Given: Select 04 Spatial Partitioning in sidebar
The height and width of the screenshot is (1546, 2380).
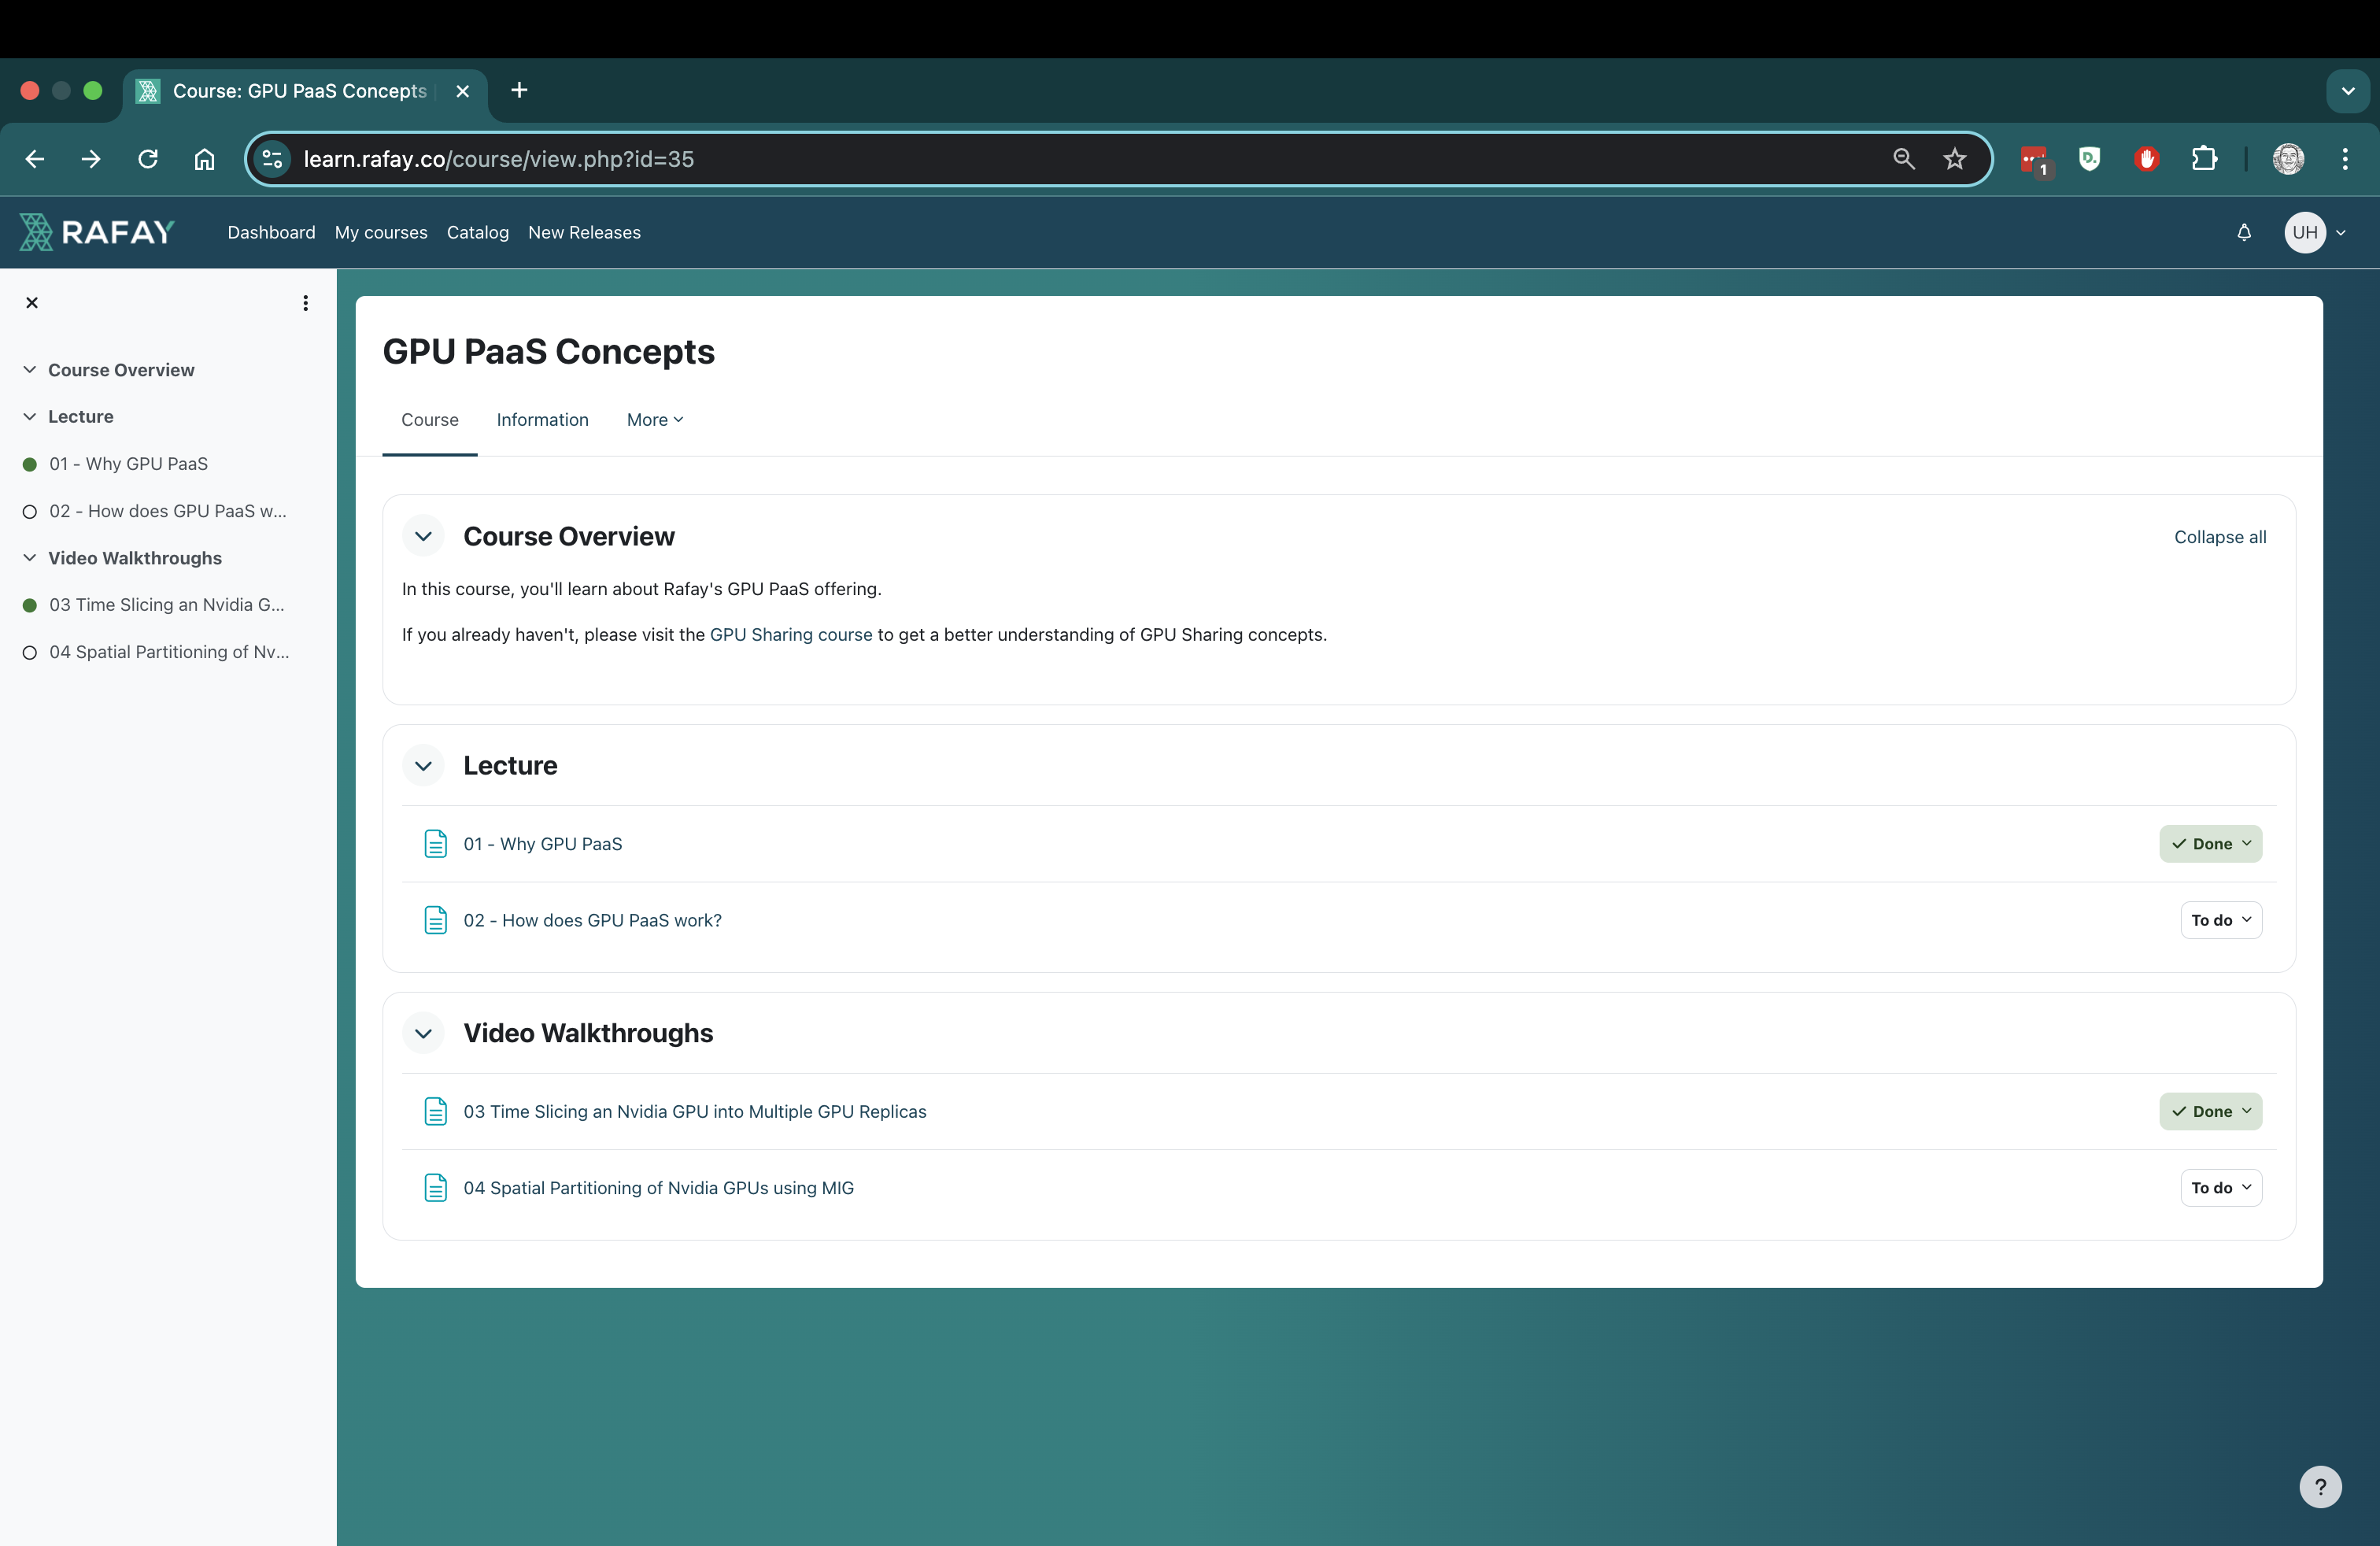Looking at the screenshot, I should point(169,652).
